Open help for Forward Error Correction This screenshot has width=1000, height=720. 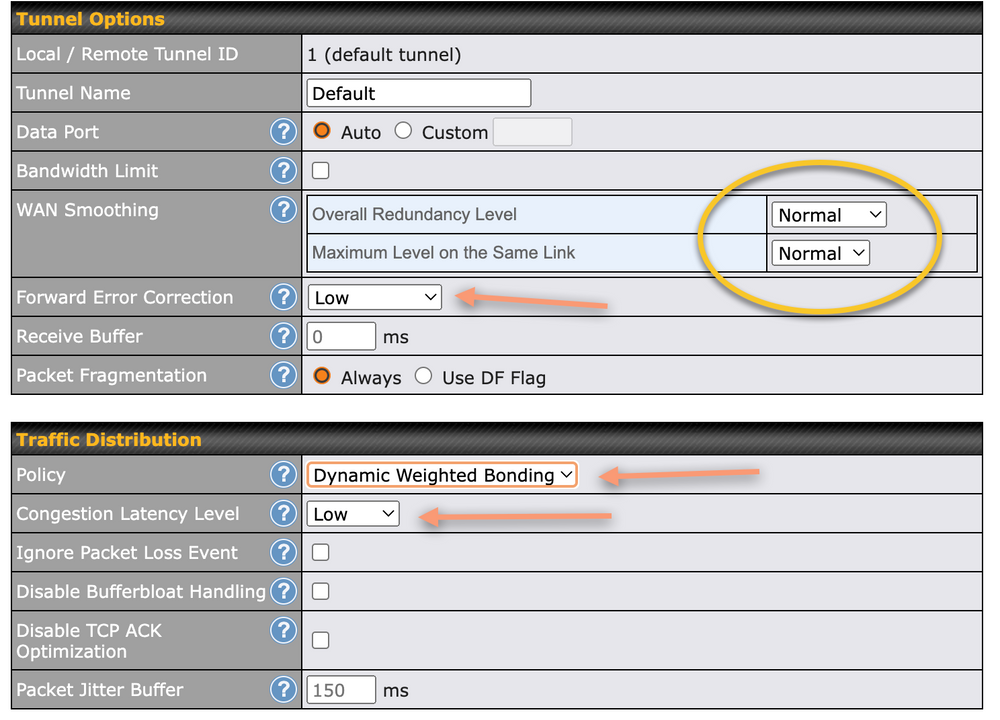283,297
